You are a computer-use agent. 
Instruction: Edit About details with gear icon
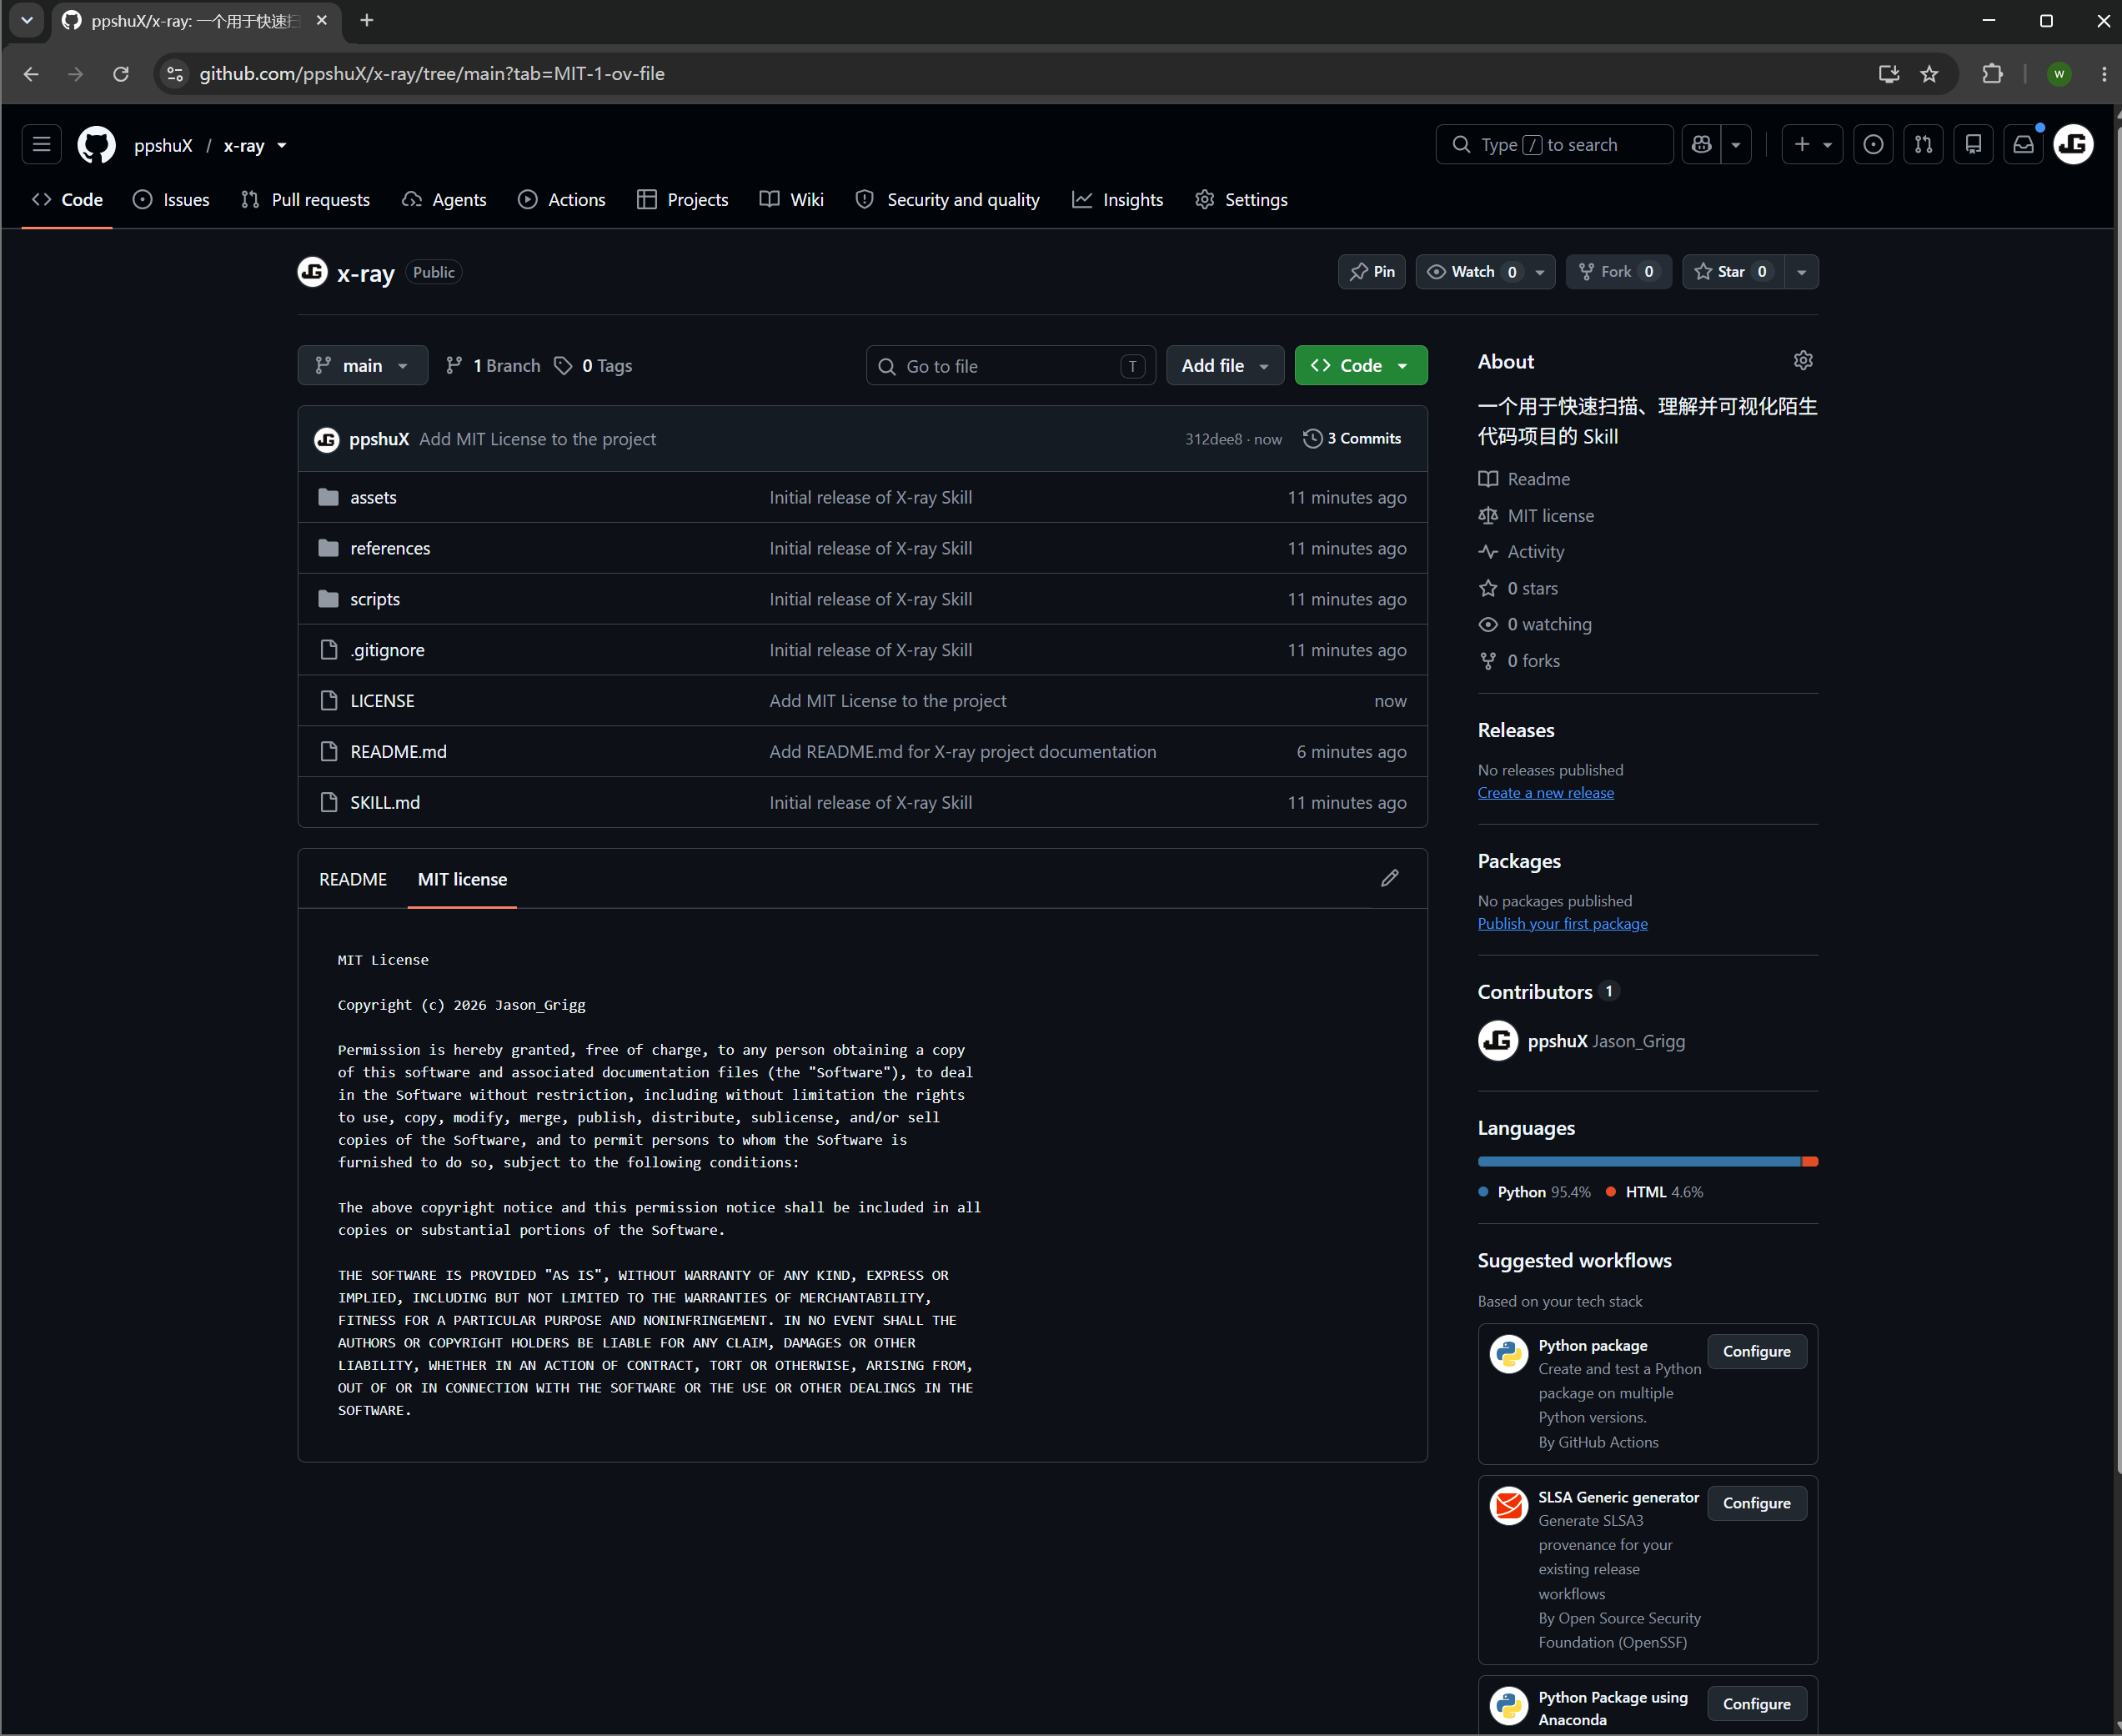[1803, 361]
